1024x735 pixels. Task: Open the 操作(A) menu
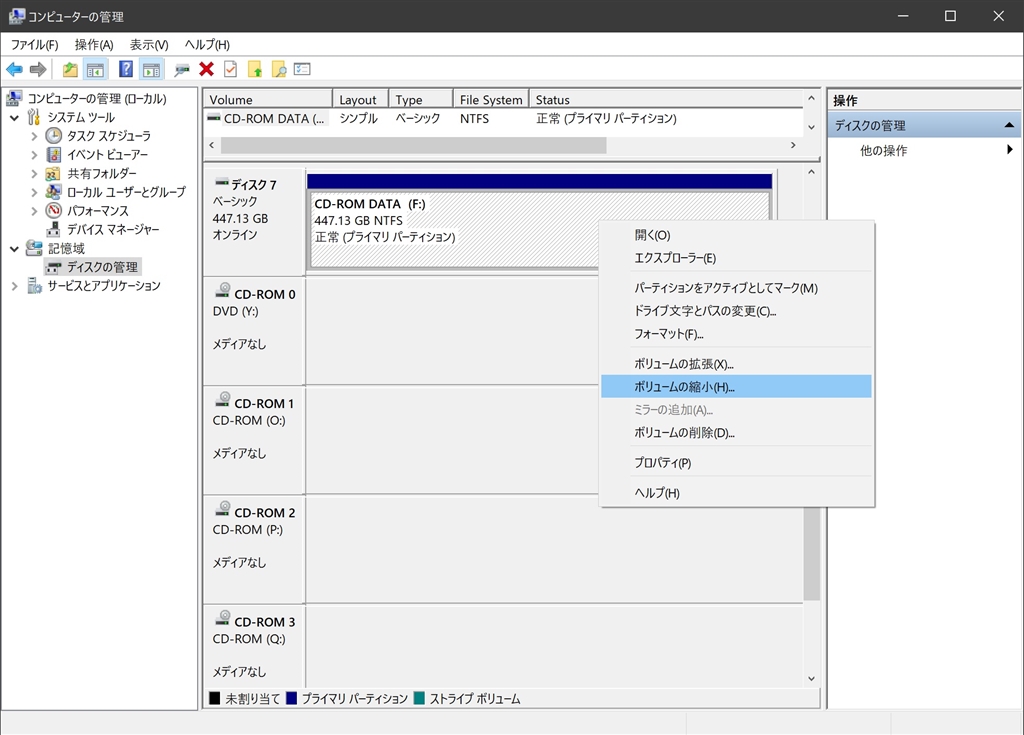[x=94, y=44]
